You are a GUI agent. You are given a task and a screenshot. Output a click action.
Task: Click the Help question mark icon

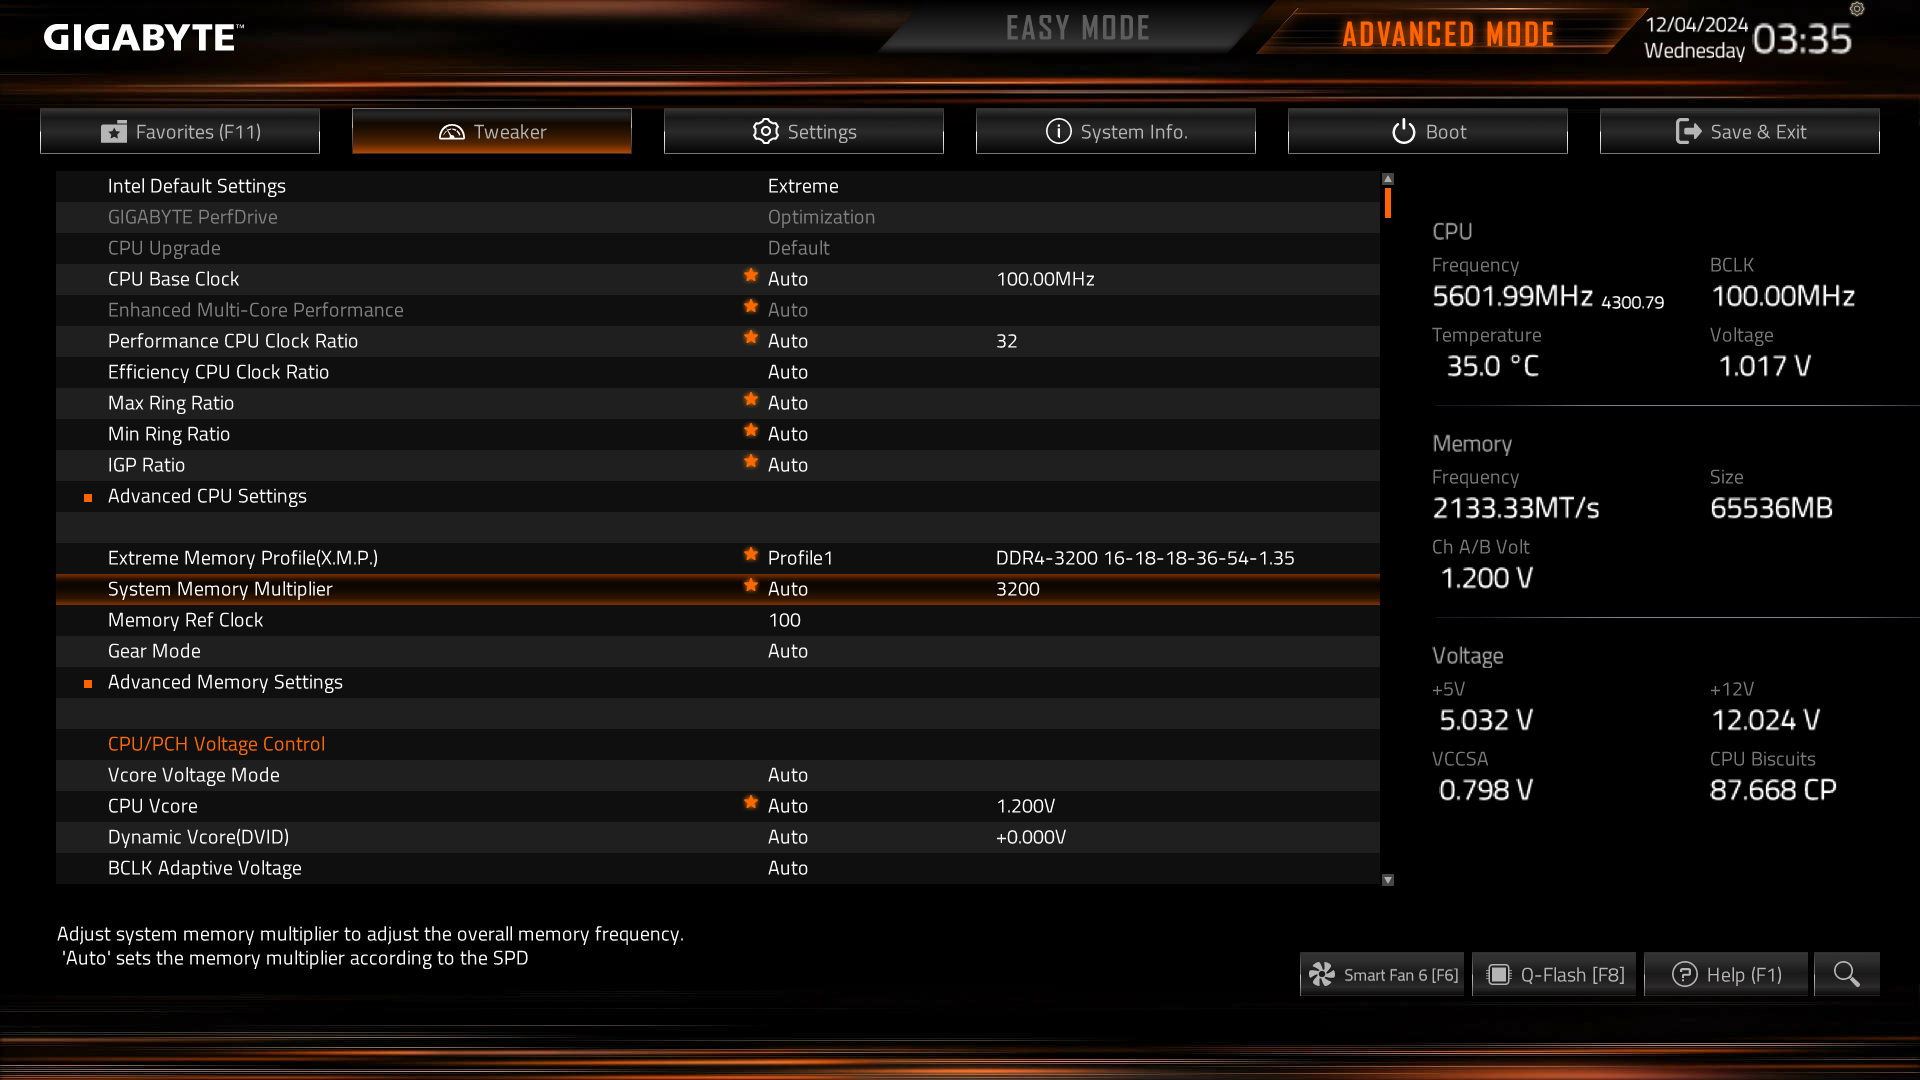[x=1685, y=975]
